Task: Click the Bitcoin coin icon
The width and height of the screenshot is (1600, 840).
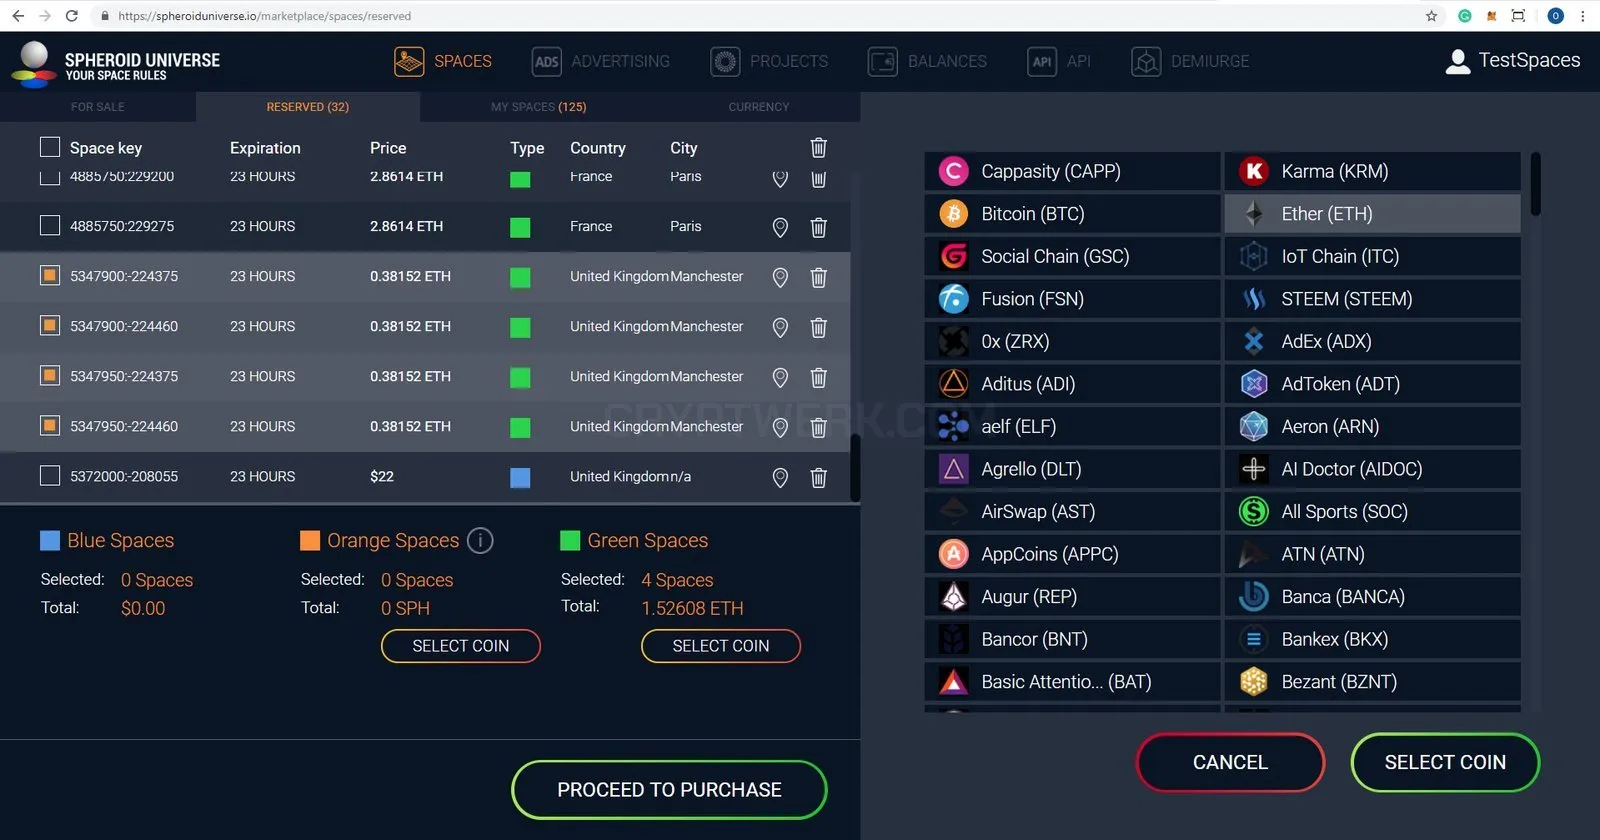Action: click(x=954, y=214)
